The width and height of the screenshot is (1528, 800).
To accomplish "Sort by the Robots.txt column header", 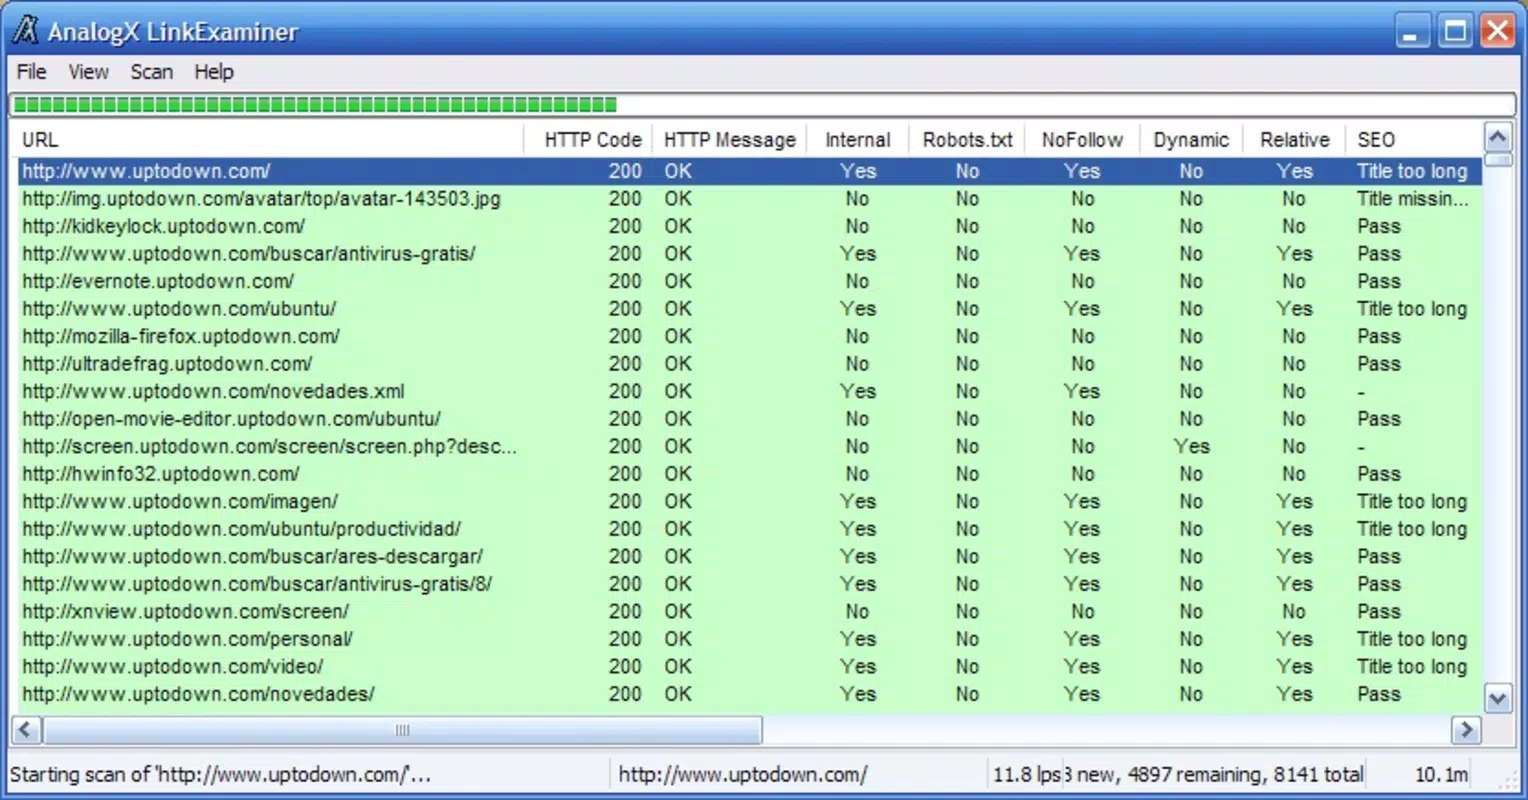I will click(967, 140).
